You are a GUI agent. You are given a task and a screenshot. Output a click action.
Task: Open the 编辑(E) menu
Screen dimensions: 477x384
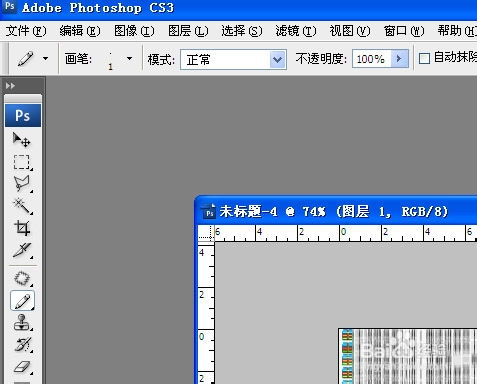tap(80, 31)
